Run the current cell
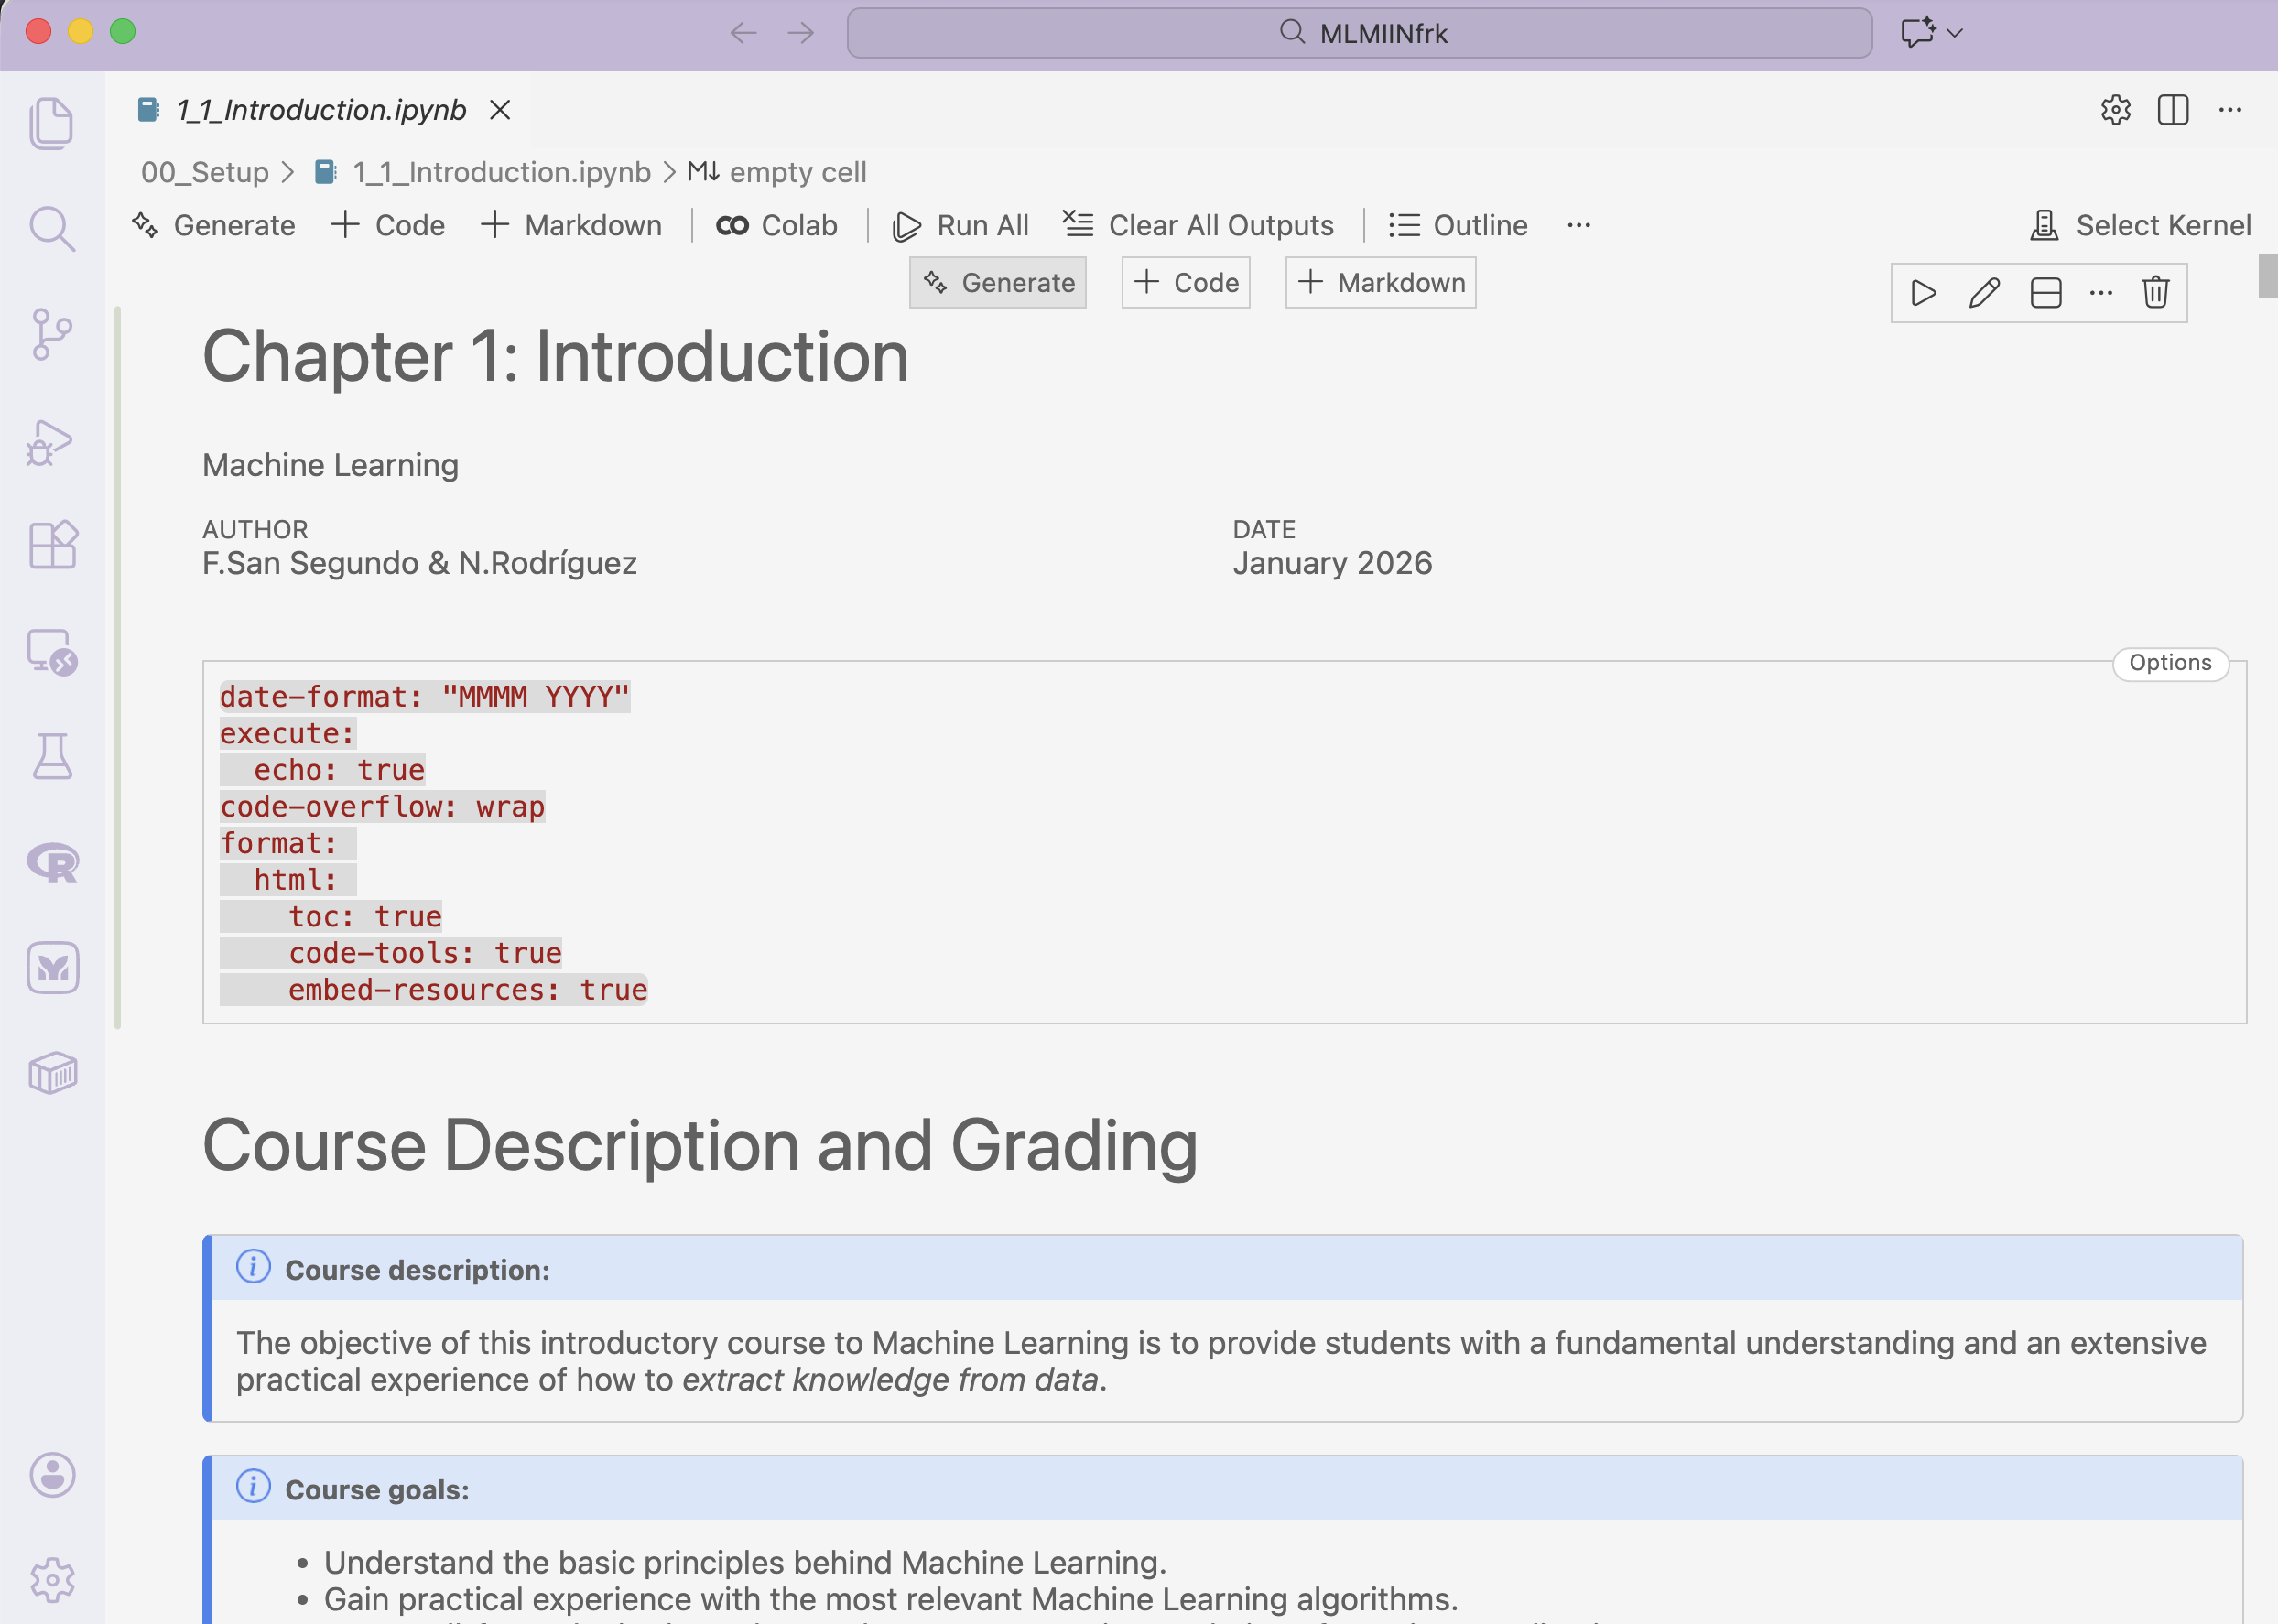The width and height of the screenshot is (2278, 1624). (x=1923, y=293)
